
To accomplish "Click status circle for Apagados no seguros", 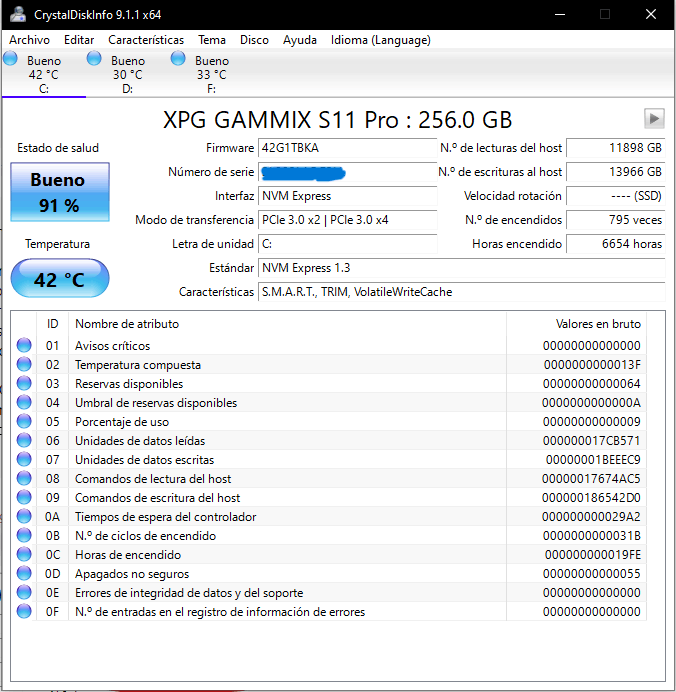I will (24, 573).
